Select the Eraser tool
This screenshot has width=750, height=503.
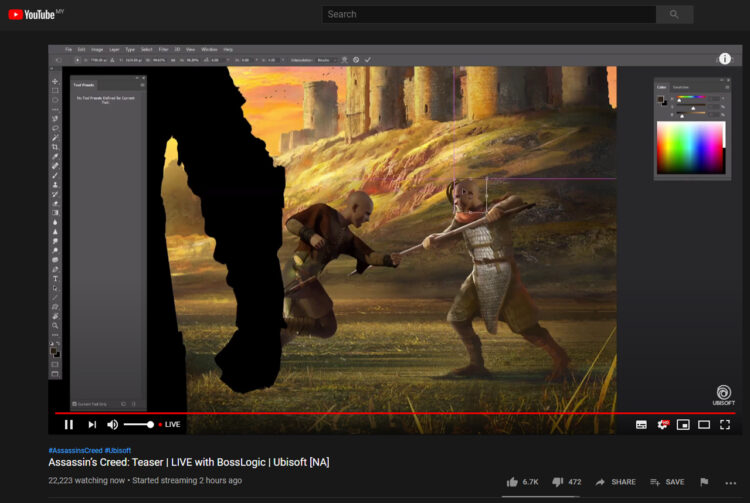point(55,203)
